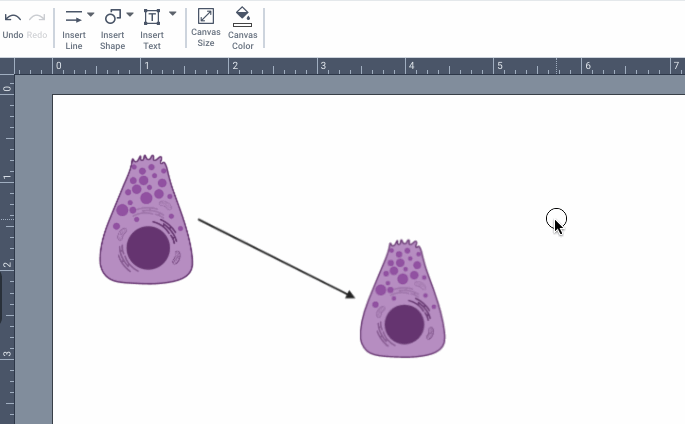The width and height of the screenshot is (685, 424).
Task: Click the dark nucleus of the left cell
Action: click(147, 247)
